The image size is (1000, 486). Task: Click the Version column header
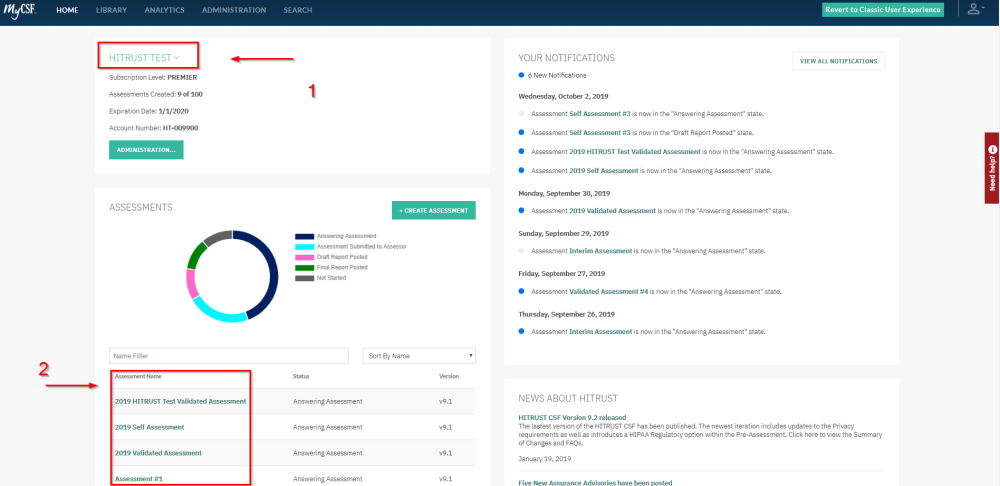(449, 376)
